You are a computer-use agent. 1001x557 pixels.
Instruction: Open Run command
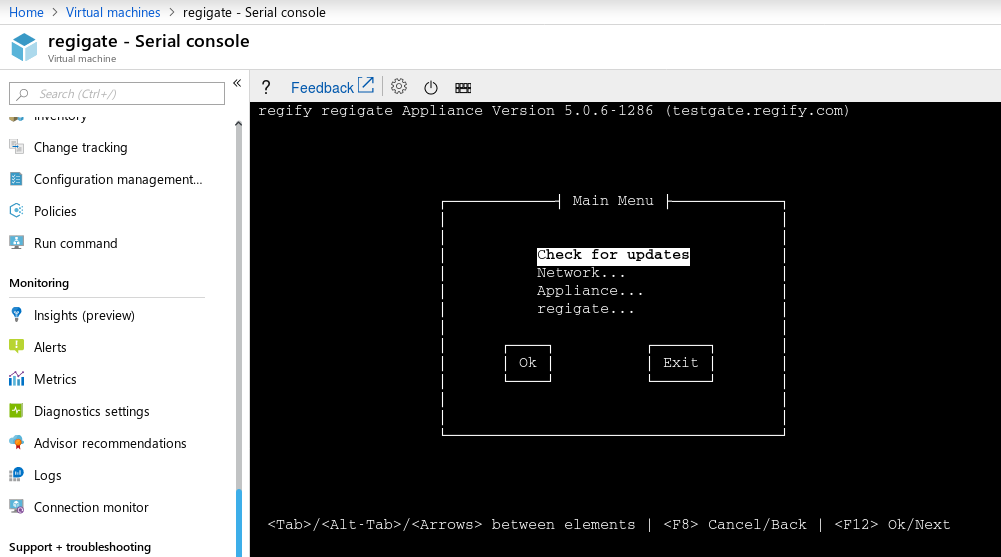tap(75, 243)
